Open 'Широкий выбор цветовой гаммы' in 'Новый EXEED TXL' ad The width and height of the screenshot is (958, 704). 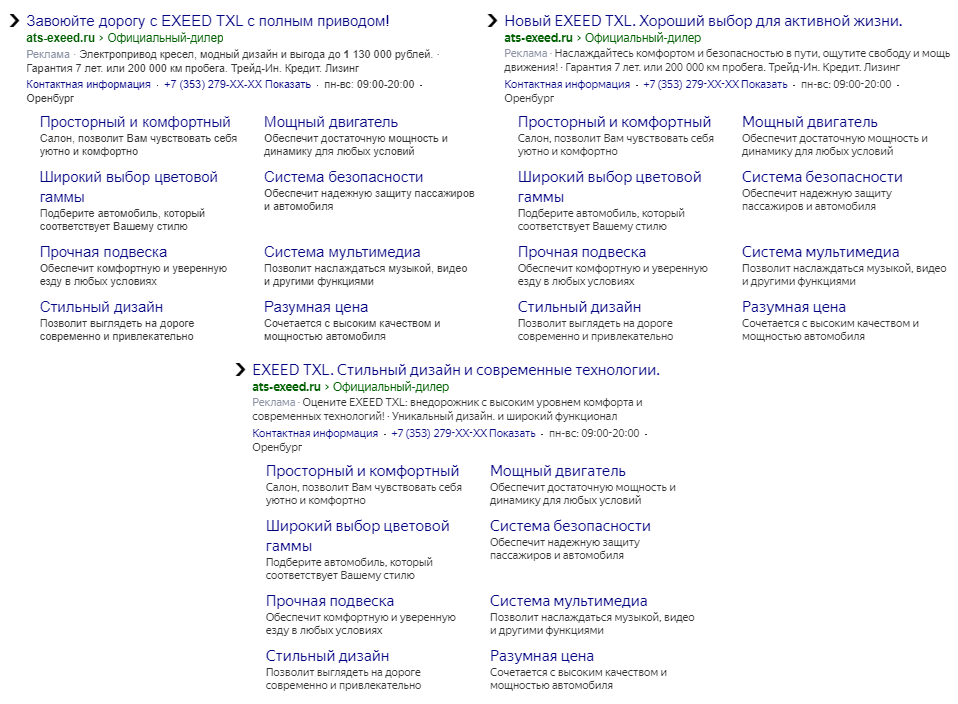pos(610,187)
